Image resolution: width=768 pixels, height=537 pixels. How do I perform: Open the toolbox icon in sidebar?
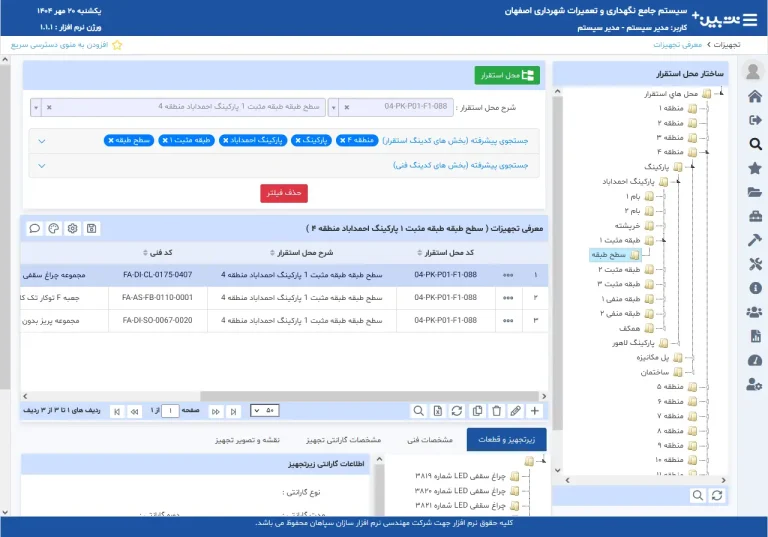tap(755, 216)
